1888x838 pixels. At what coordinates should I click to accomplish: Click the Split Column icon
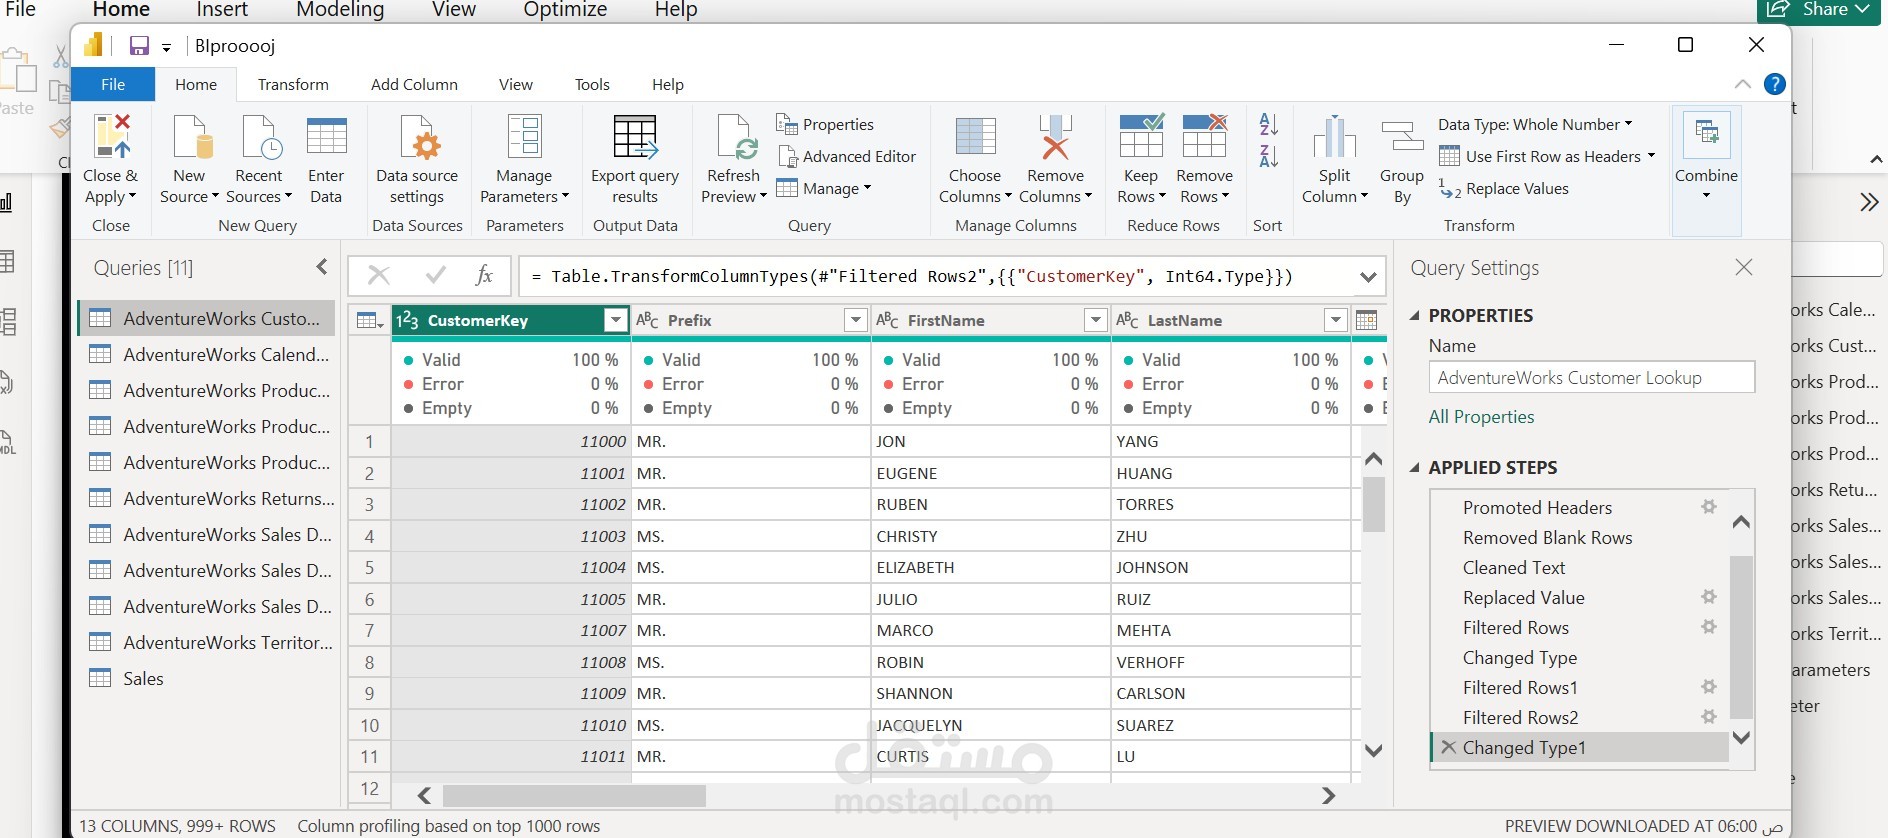tap(1335, 136)
